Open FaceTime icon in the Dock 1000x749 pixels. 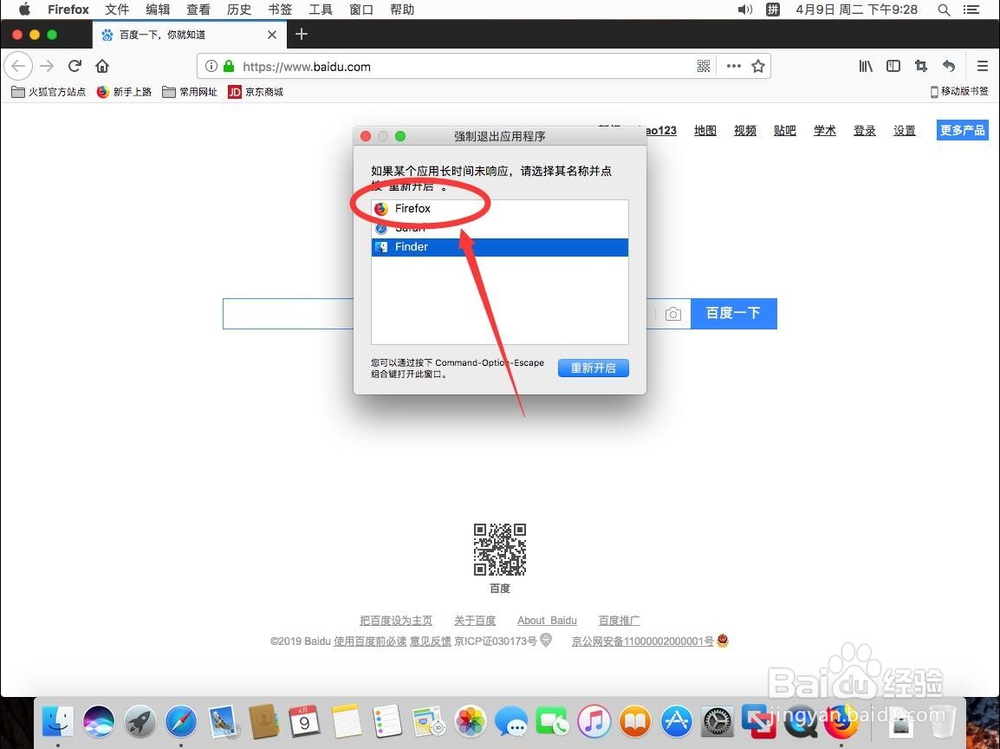point(552,722)
